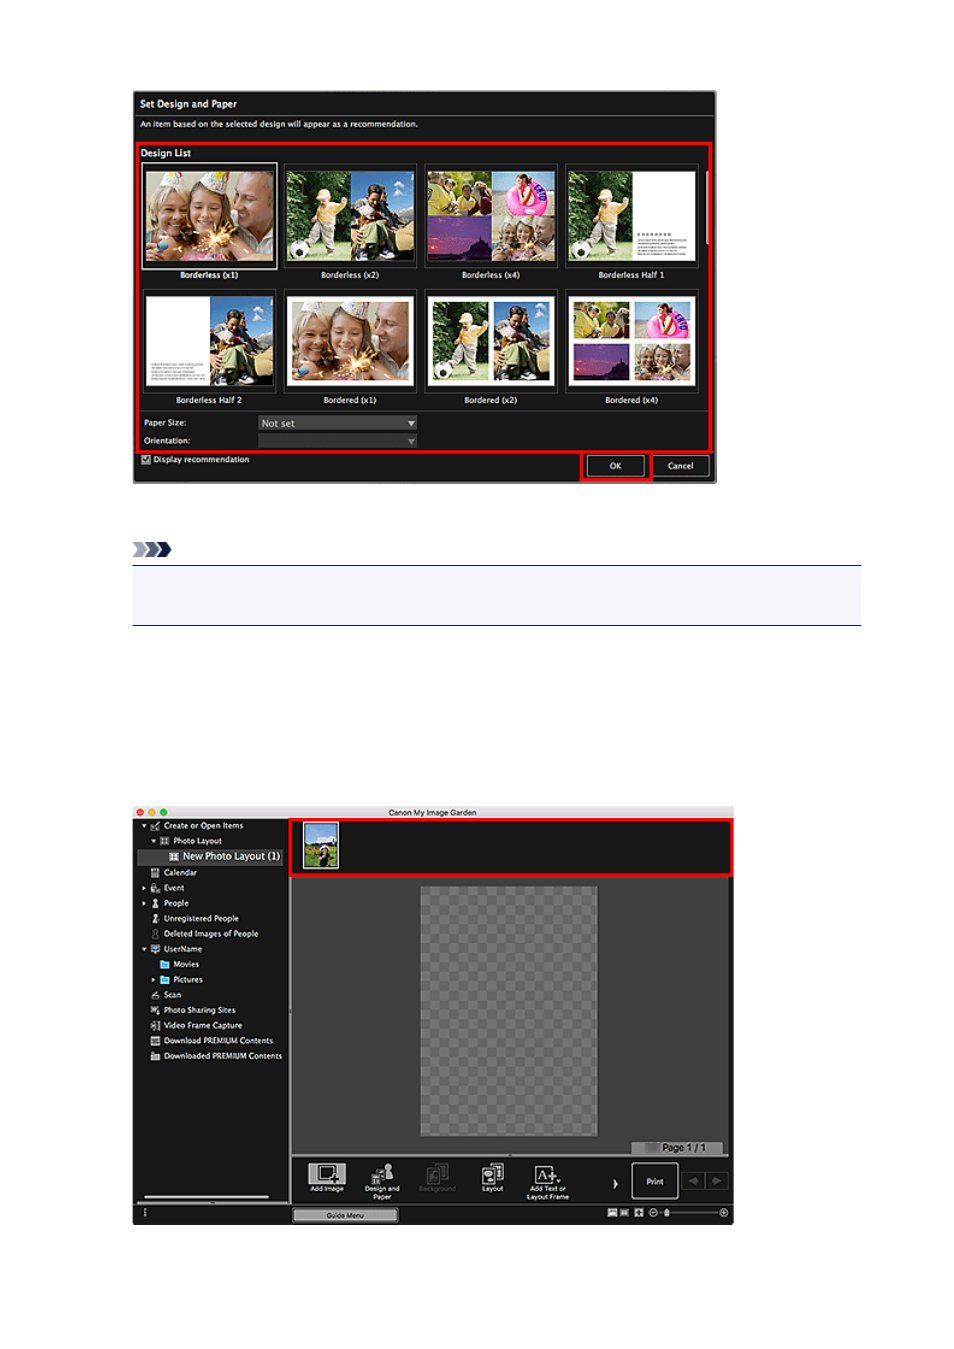Click the sidebar horizontal scrollbar

(x=206, y=1197)
